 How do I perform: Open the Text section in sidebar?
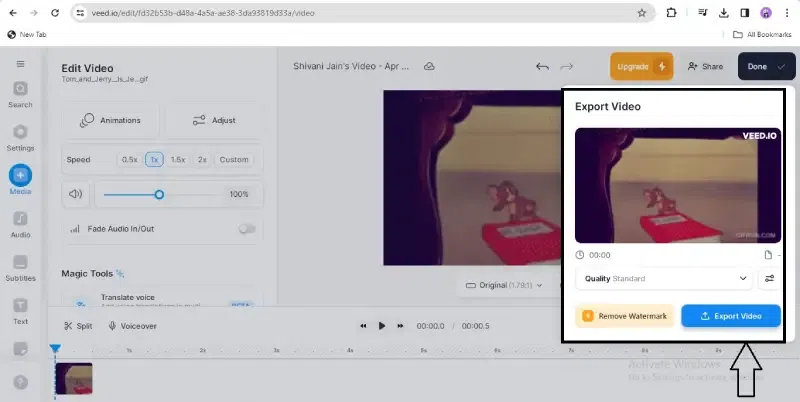tap(20, 311)
